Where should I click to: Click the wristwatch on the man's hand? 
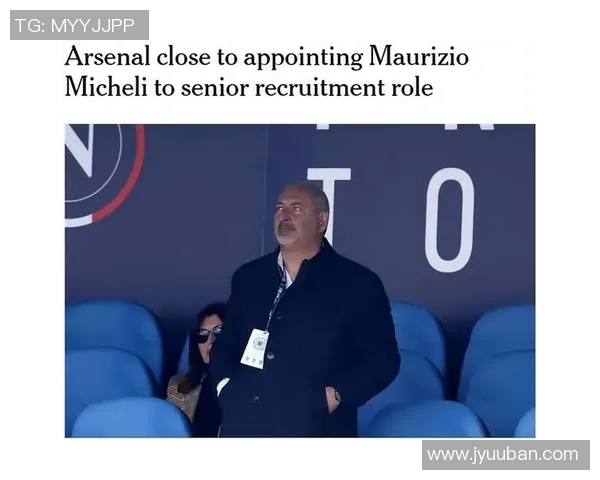(x=337, y=397)
